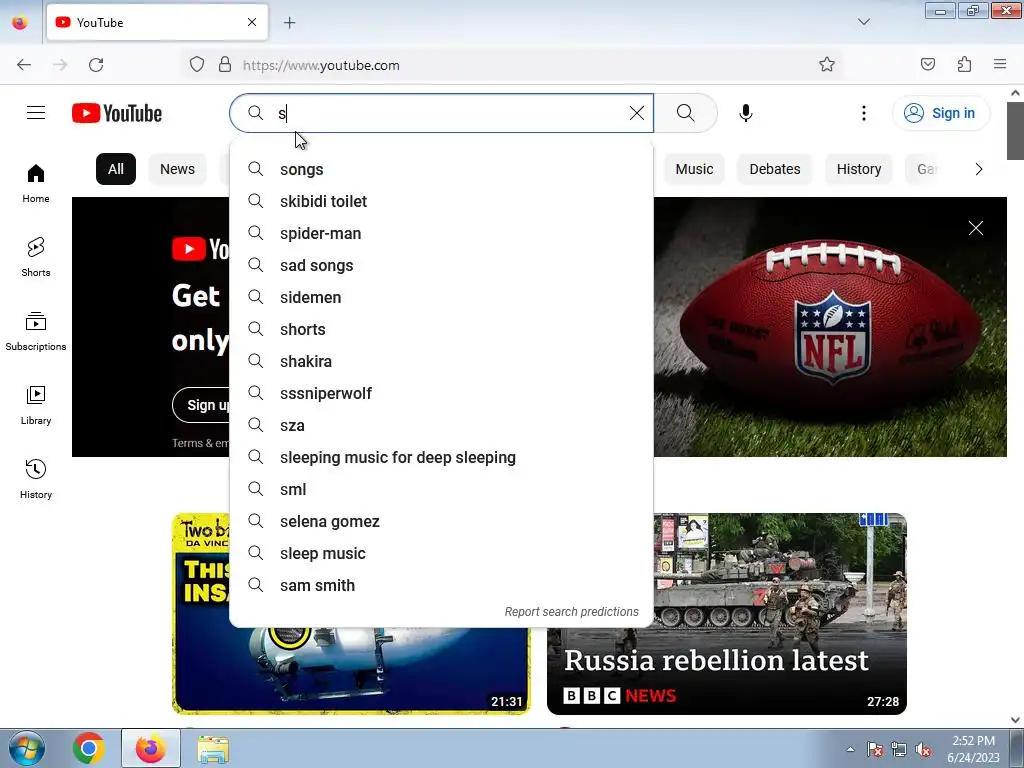Choose the 'spider-man' suggestion
Viewport: 1024px width, 768px height.
[441, 233]
